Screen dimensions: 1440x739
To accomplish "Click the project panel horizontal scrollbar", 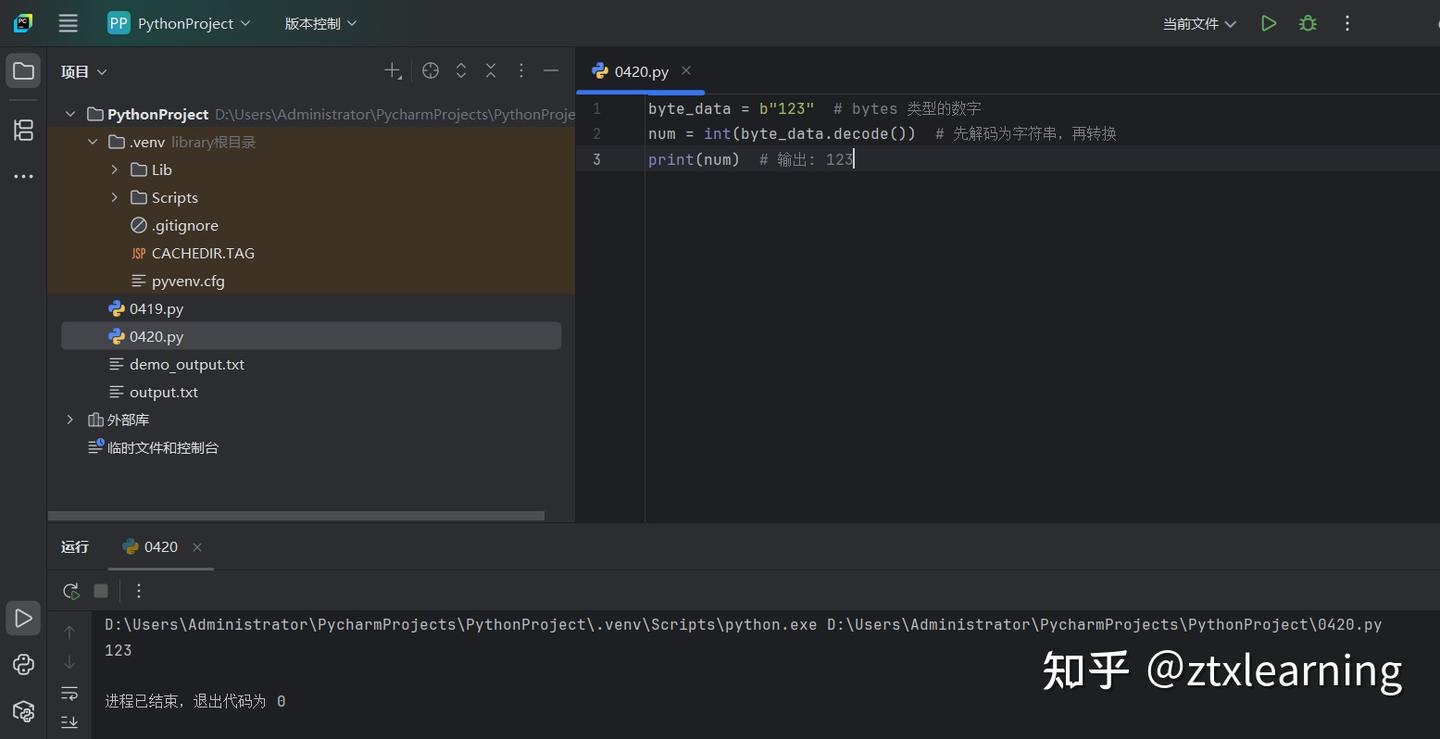I will coord(296,516).
